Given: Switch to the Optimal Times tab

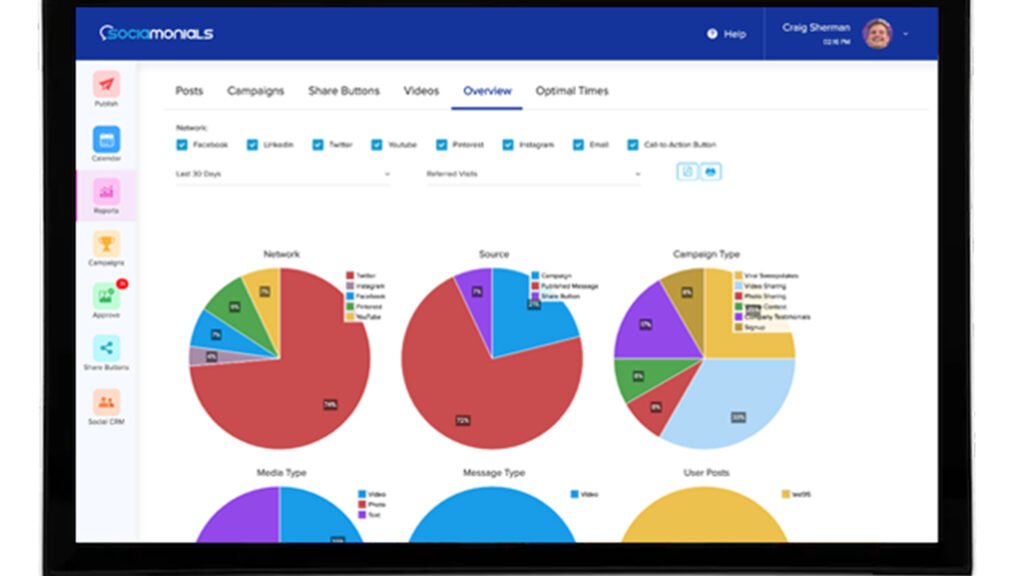Looking at the screenshot, I should 572,91.
